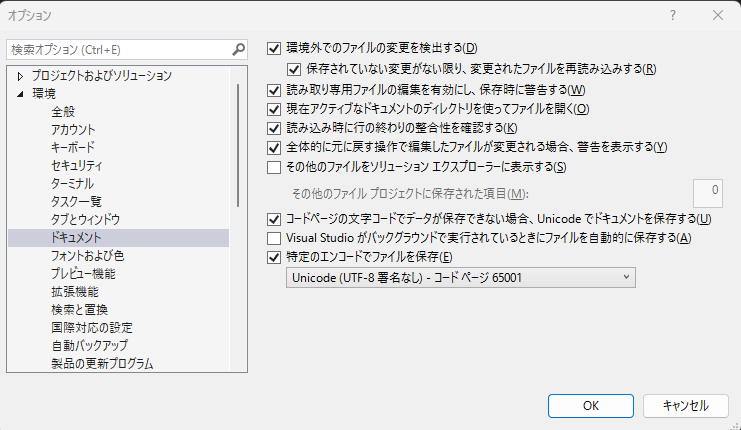Select 全般 in the options tree
The image size is (741, 430).
click(63, 112)
